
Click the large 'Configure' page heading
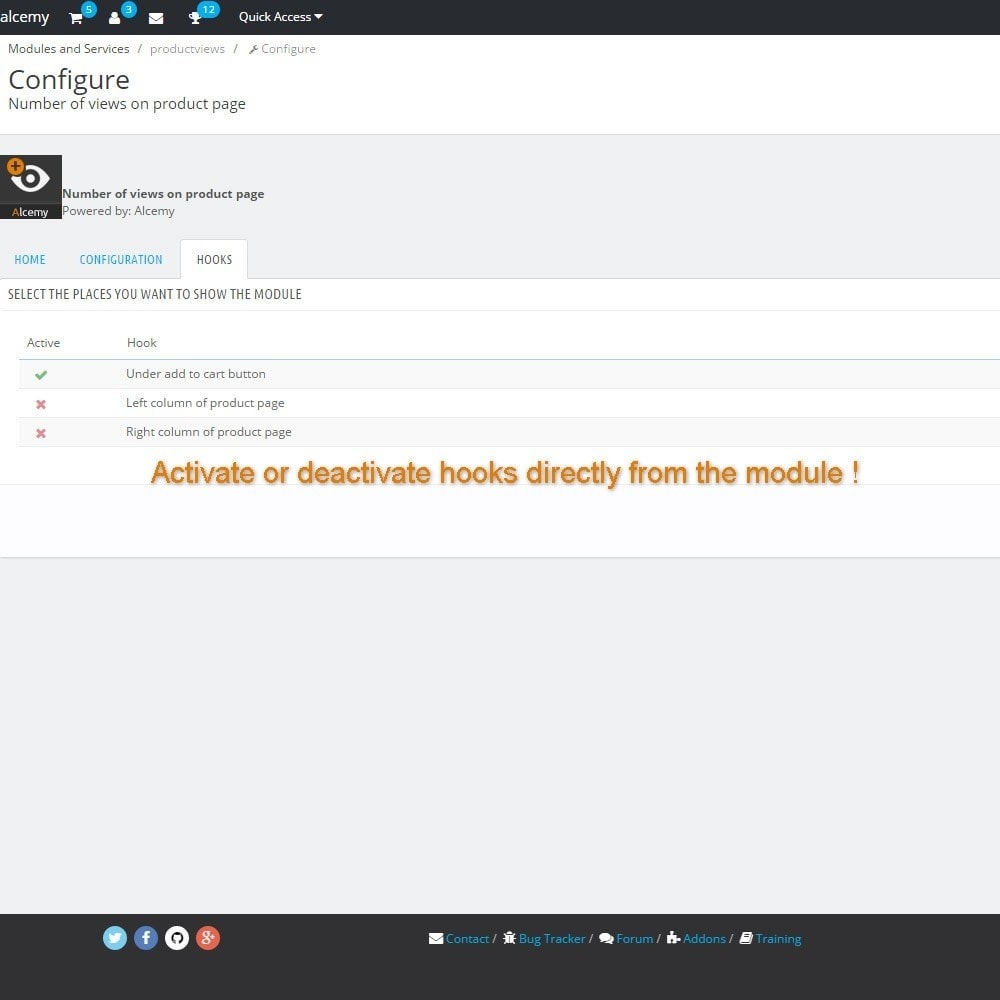[x=69, y=80]
